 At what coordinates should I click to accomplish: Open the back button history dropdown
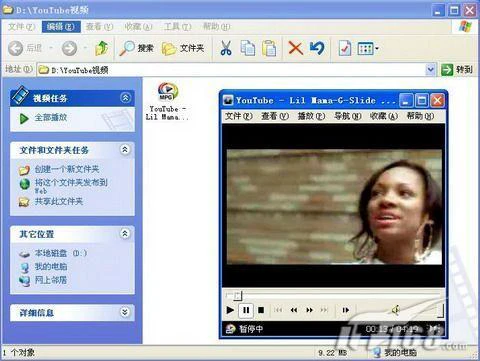51,49
